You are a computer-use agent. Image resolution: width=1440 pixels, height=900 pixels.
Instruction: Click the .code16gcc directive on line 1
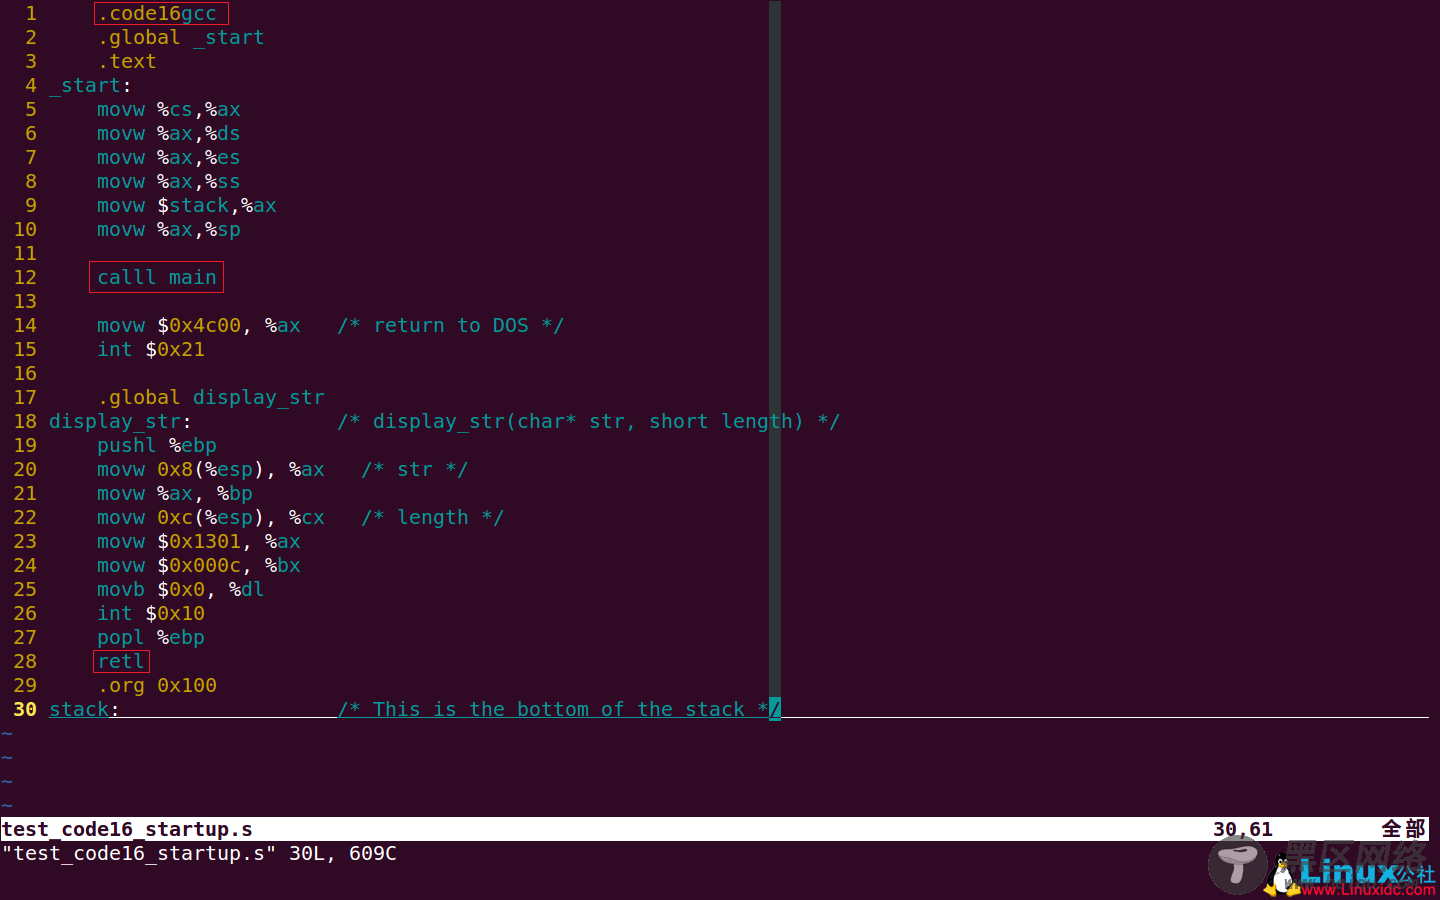(157, 13)
